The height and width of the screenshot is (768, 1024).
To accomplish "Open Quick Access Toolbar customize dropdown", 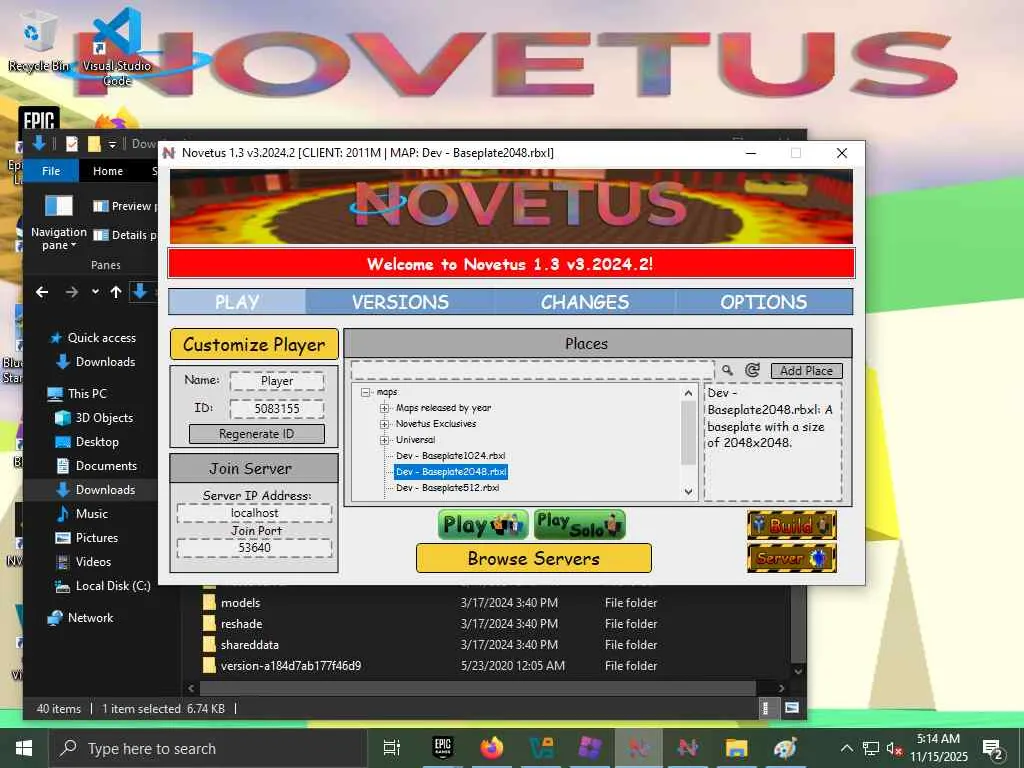I will 112,144.
